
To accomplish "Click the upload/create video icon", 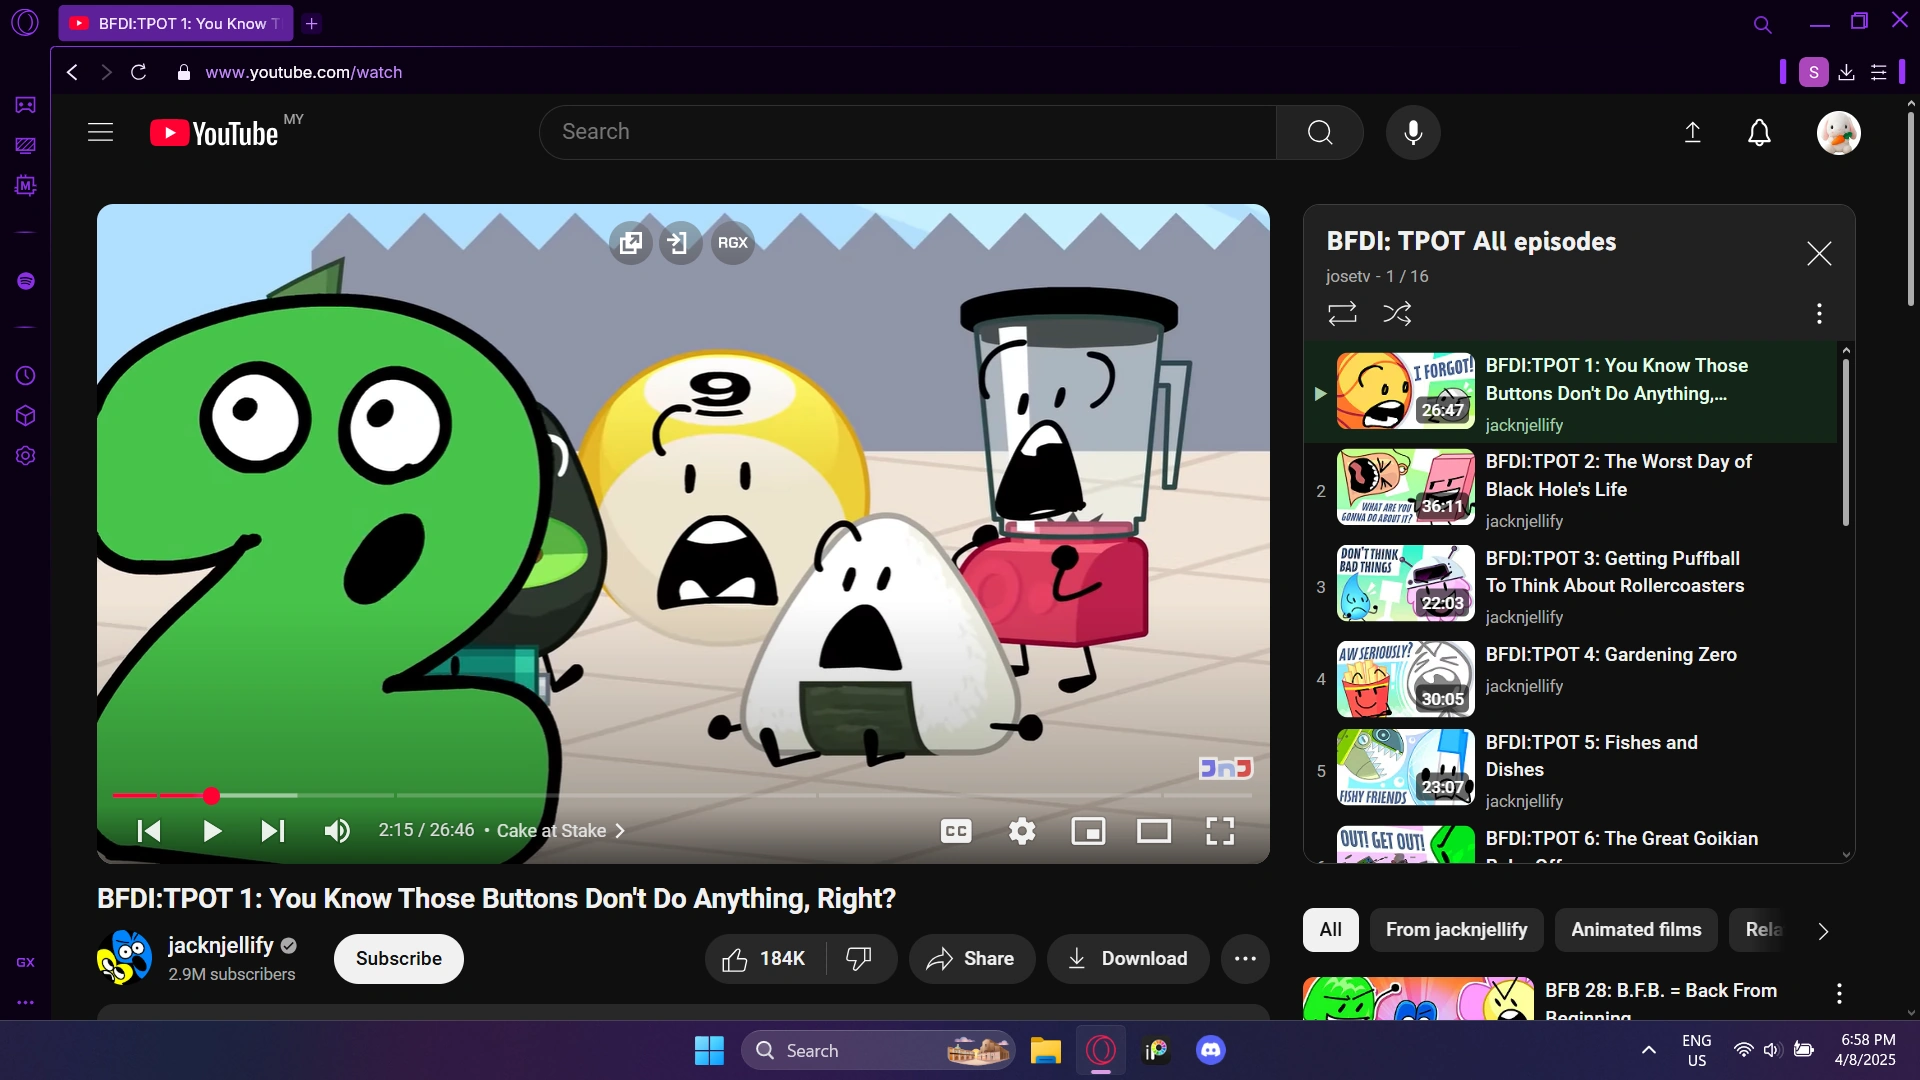I will coord(1693,132).
